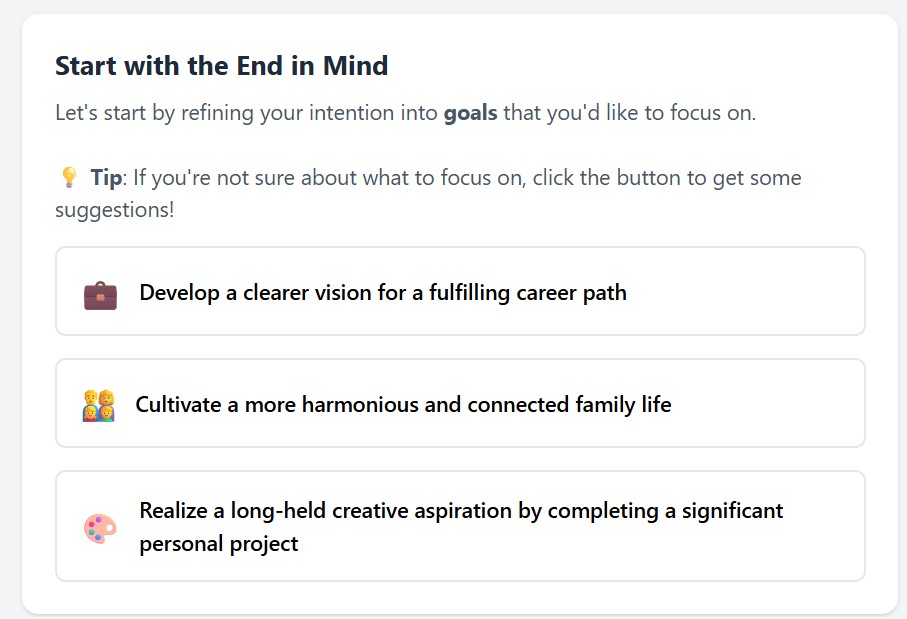Click the 'Start with the End in Mind' heading
The width and height of the screenshot is (907, 619).
221,67
